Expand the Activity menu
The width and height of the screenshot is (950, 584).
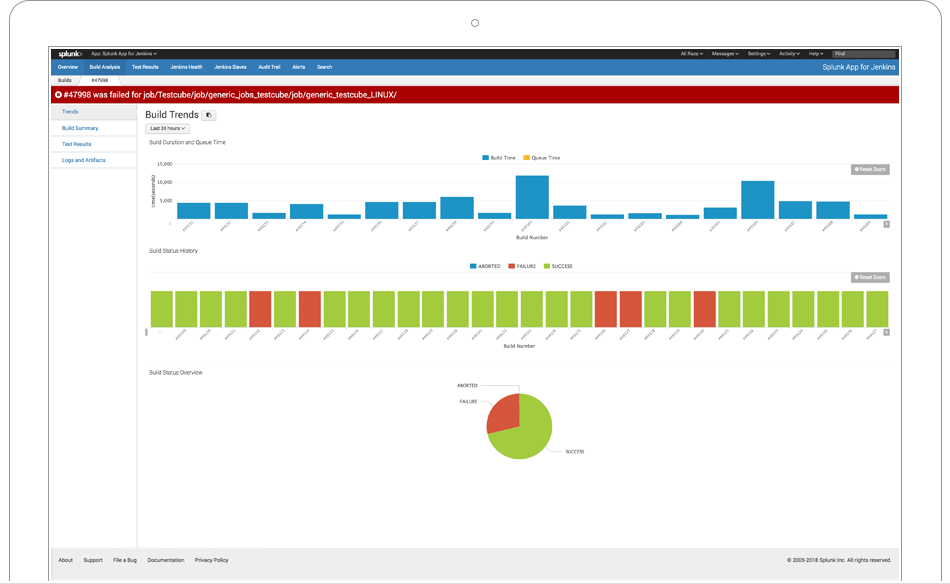tap(789, 54)
